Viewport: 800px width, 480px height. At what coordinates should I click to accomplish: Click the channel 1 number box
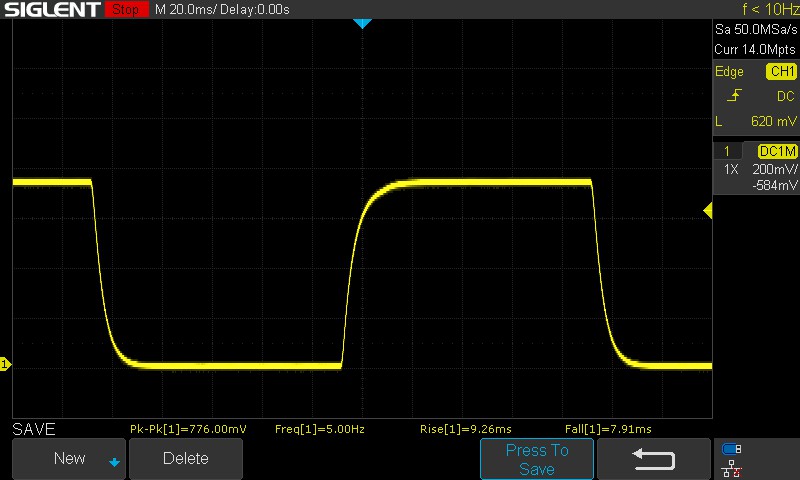pyautogui.click(x=727, y=151)
